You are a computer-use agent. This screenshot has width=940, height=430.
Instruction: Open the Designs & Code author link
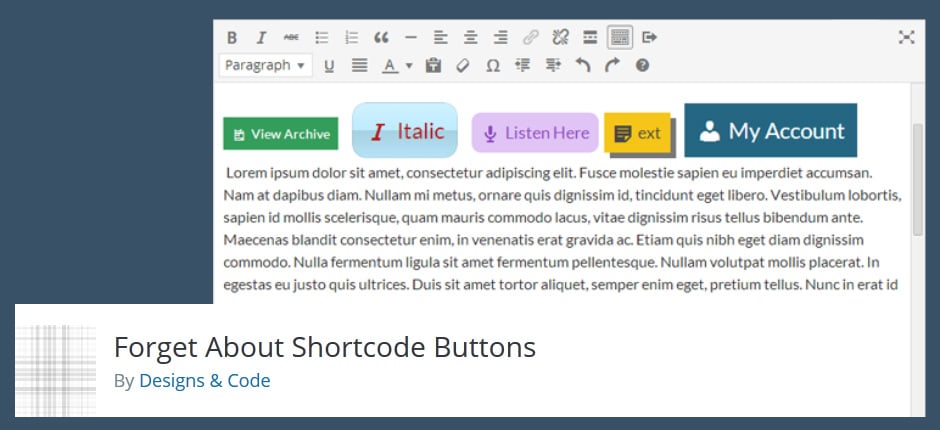point(204,381)
